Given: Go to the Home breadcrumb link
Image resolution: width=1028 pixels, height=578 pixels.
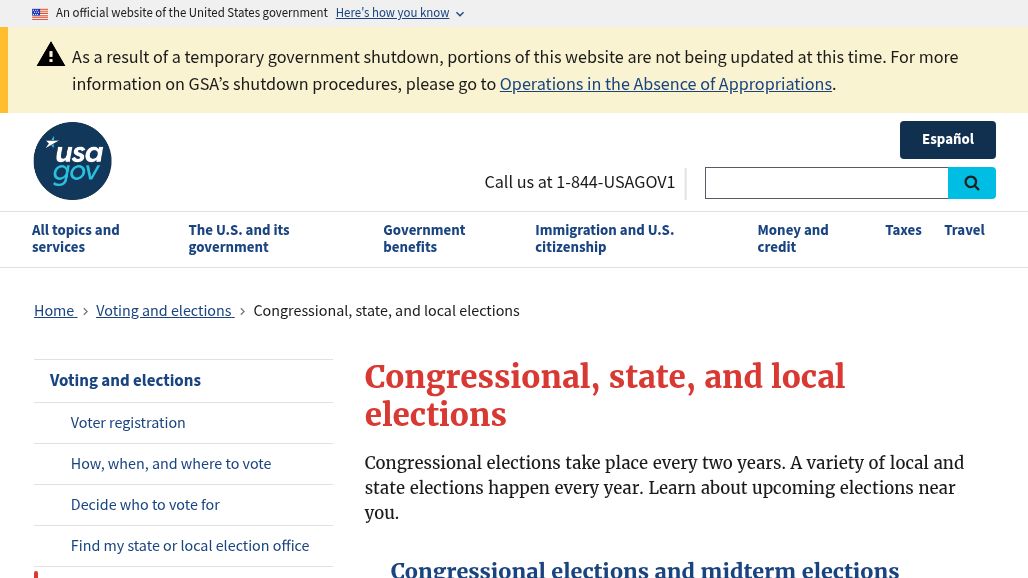Looking at the screenshot, I should click(x=54, y=311).
